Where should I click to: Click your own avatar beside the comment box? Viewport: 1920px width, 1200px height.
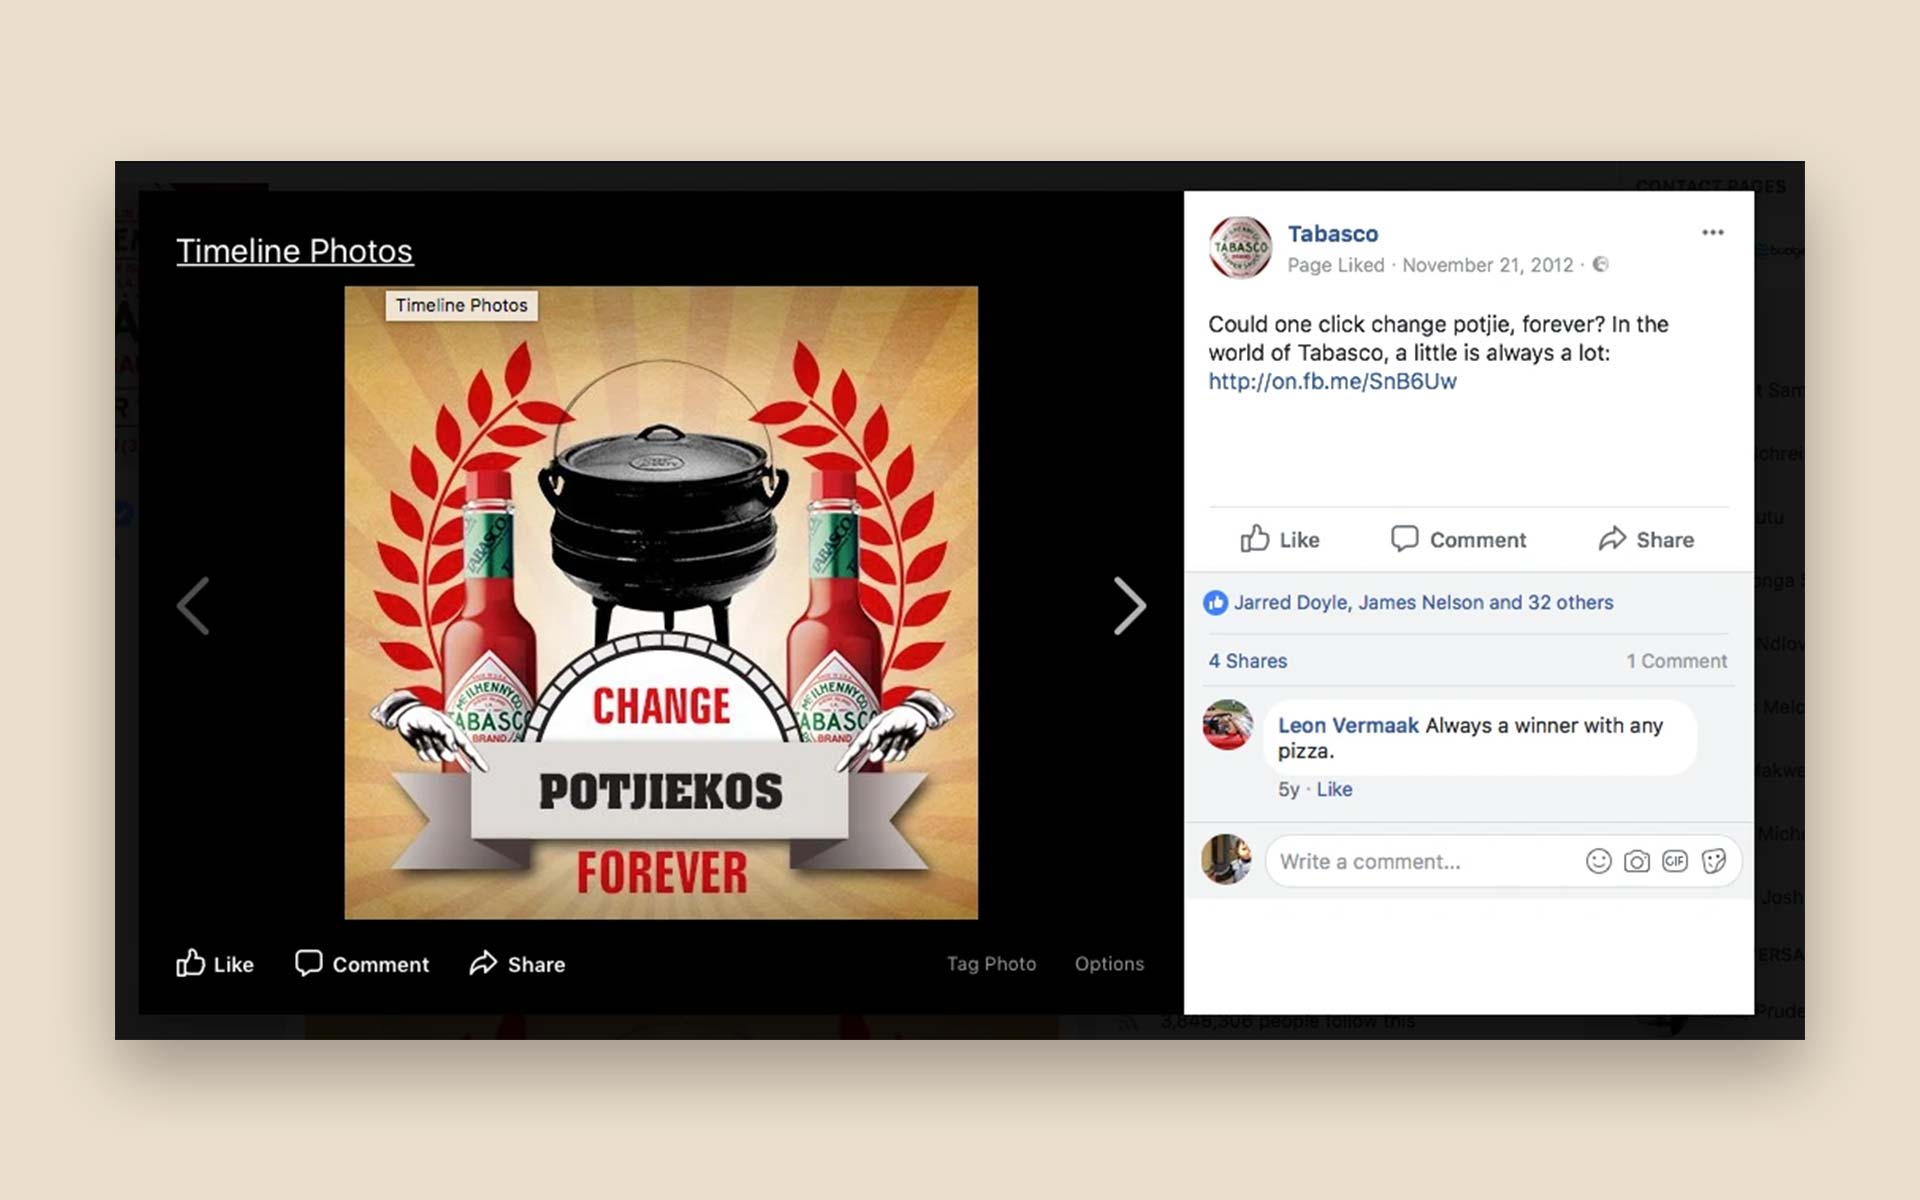tap(1227, 860)
